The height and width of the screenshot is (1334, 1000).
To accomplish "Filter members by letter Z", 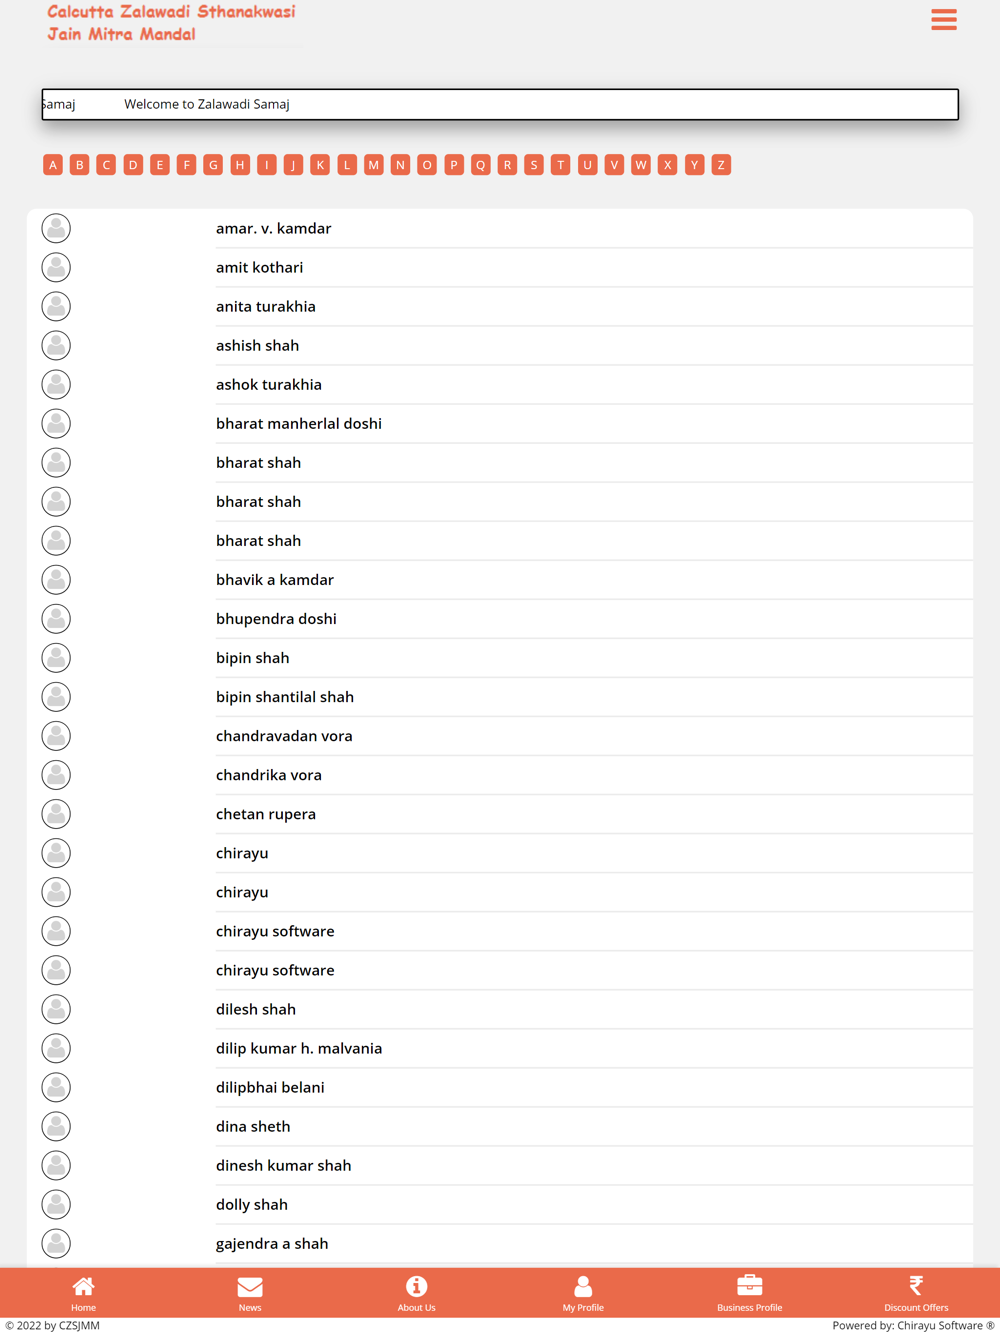I will [x=721, y=165].
